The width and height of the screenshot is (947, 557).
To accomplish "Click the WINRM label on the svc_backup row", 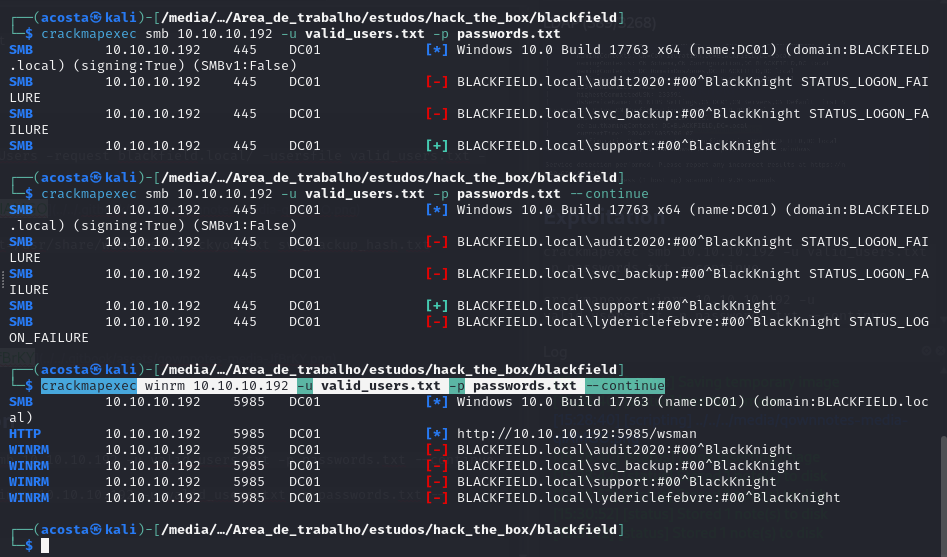I will point(29,466).
